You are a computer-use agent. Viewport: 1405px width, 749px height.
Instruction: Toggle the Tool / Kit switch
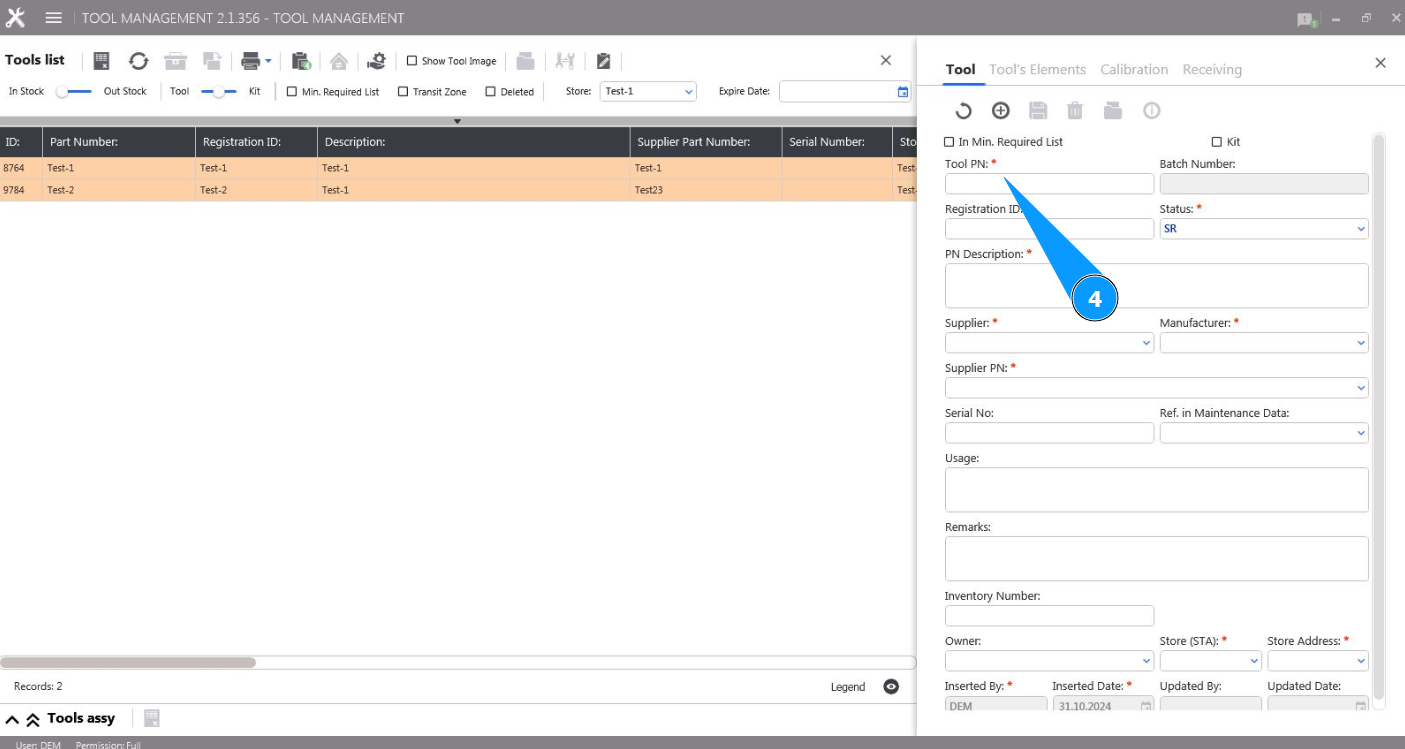(x=219, y=91)
